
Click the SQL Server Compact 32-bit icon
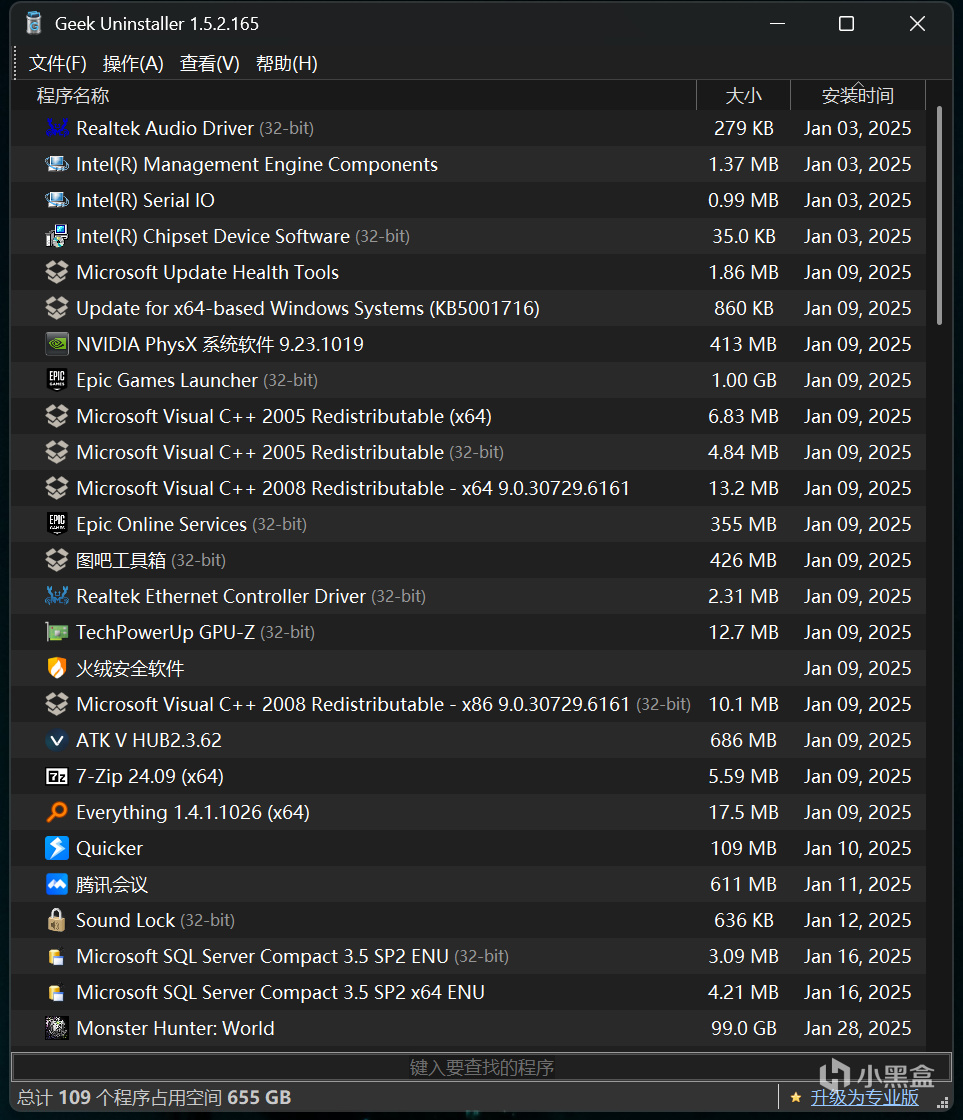[57, 956]
